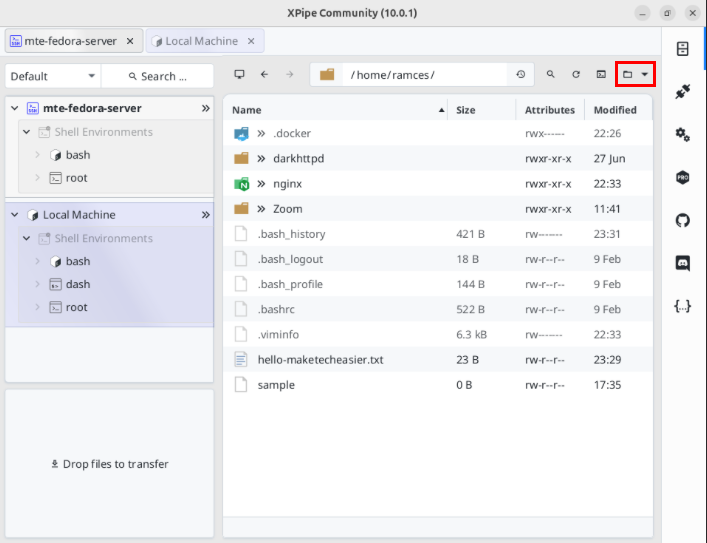Sort files by Modified column
The height and width of the screenshot is (543, 707).
coord(618,110)
